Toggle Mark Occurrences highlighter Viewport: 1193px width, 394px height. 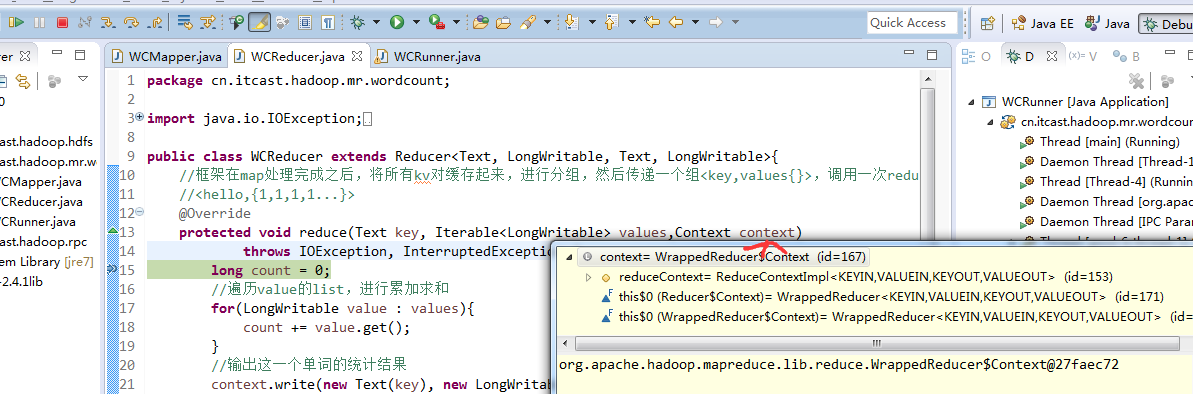tap(259, 23)
